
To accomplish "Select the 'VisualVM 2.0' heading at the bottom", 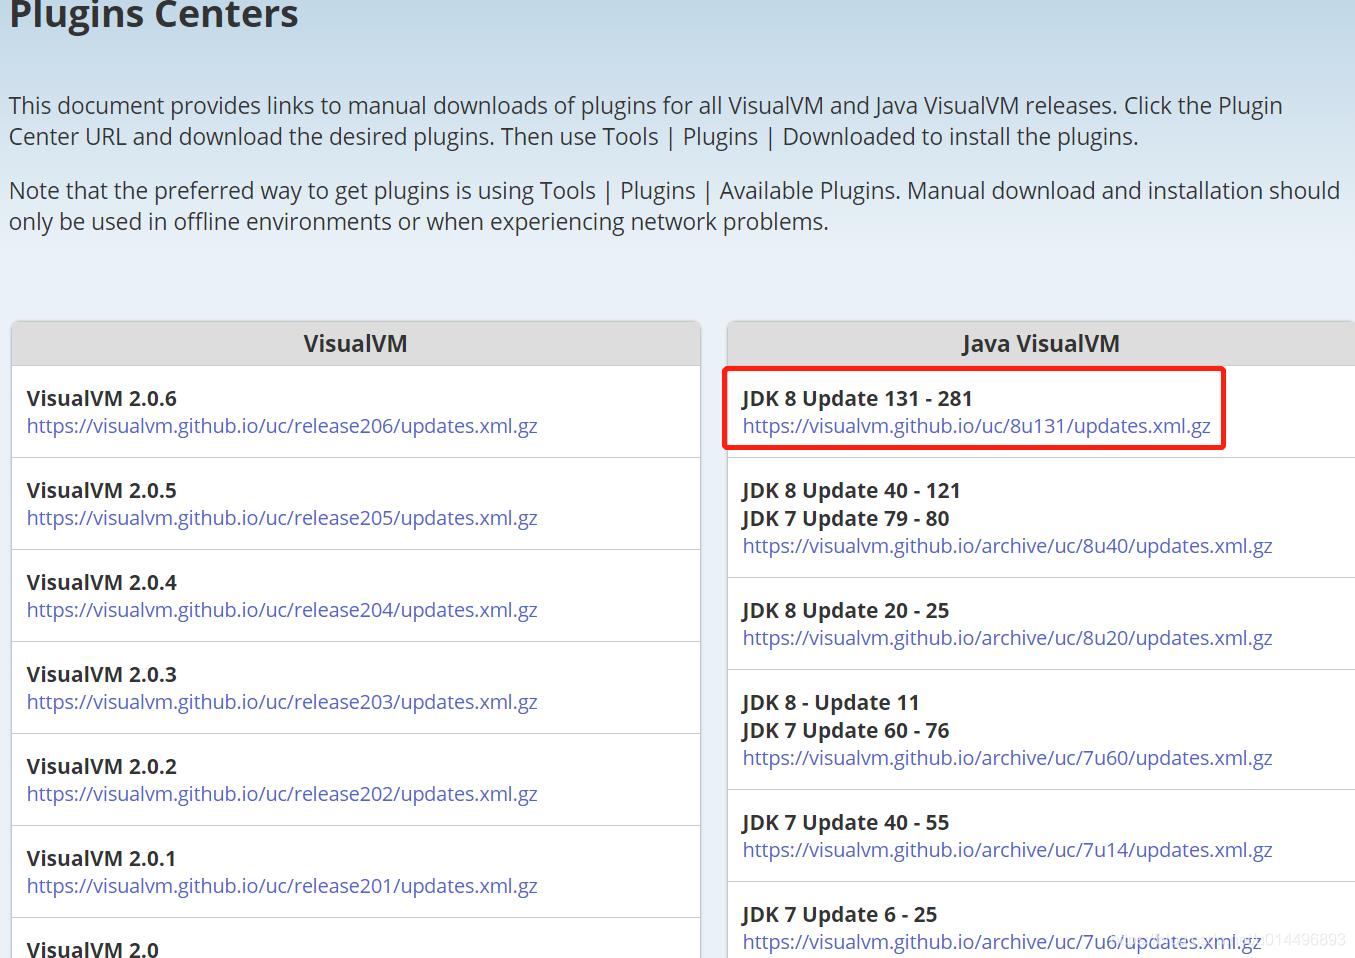I will click(93, 949).
